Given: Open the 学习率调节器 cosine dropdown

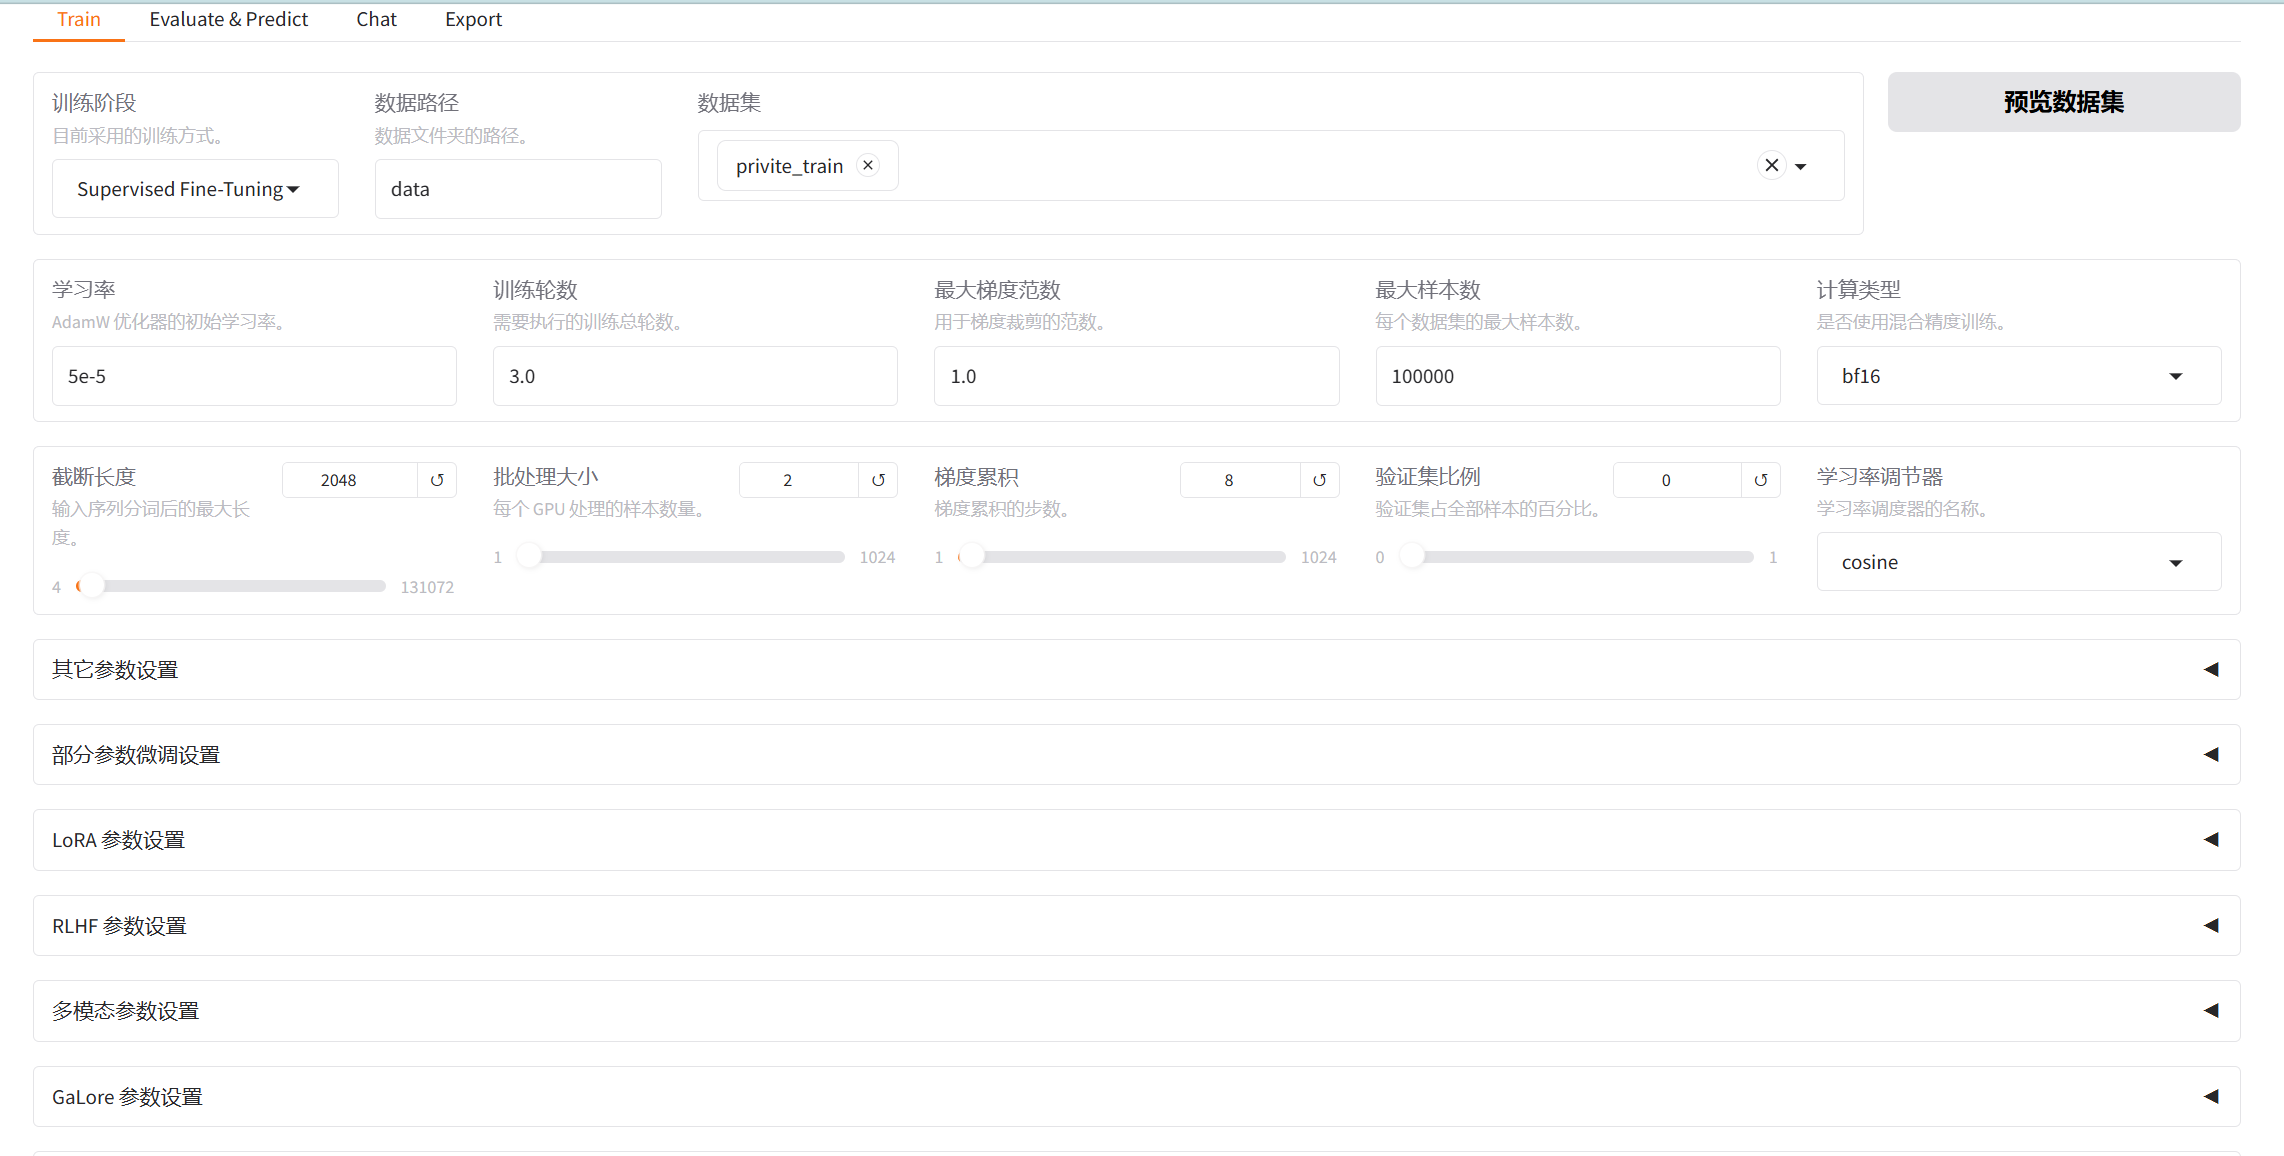Looking at the screenshot, I should [x=2018, y=562].
